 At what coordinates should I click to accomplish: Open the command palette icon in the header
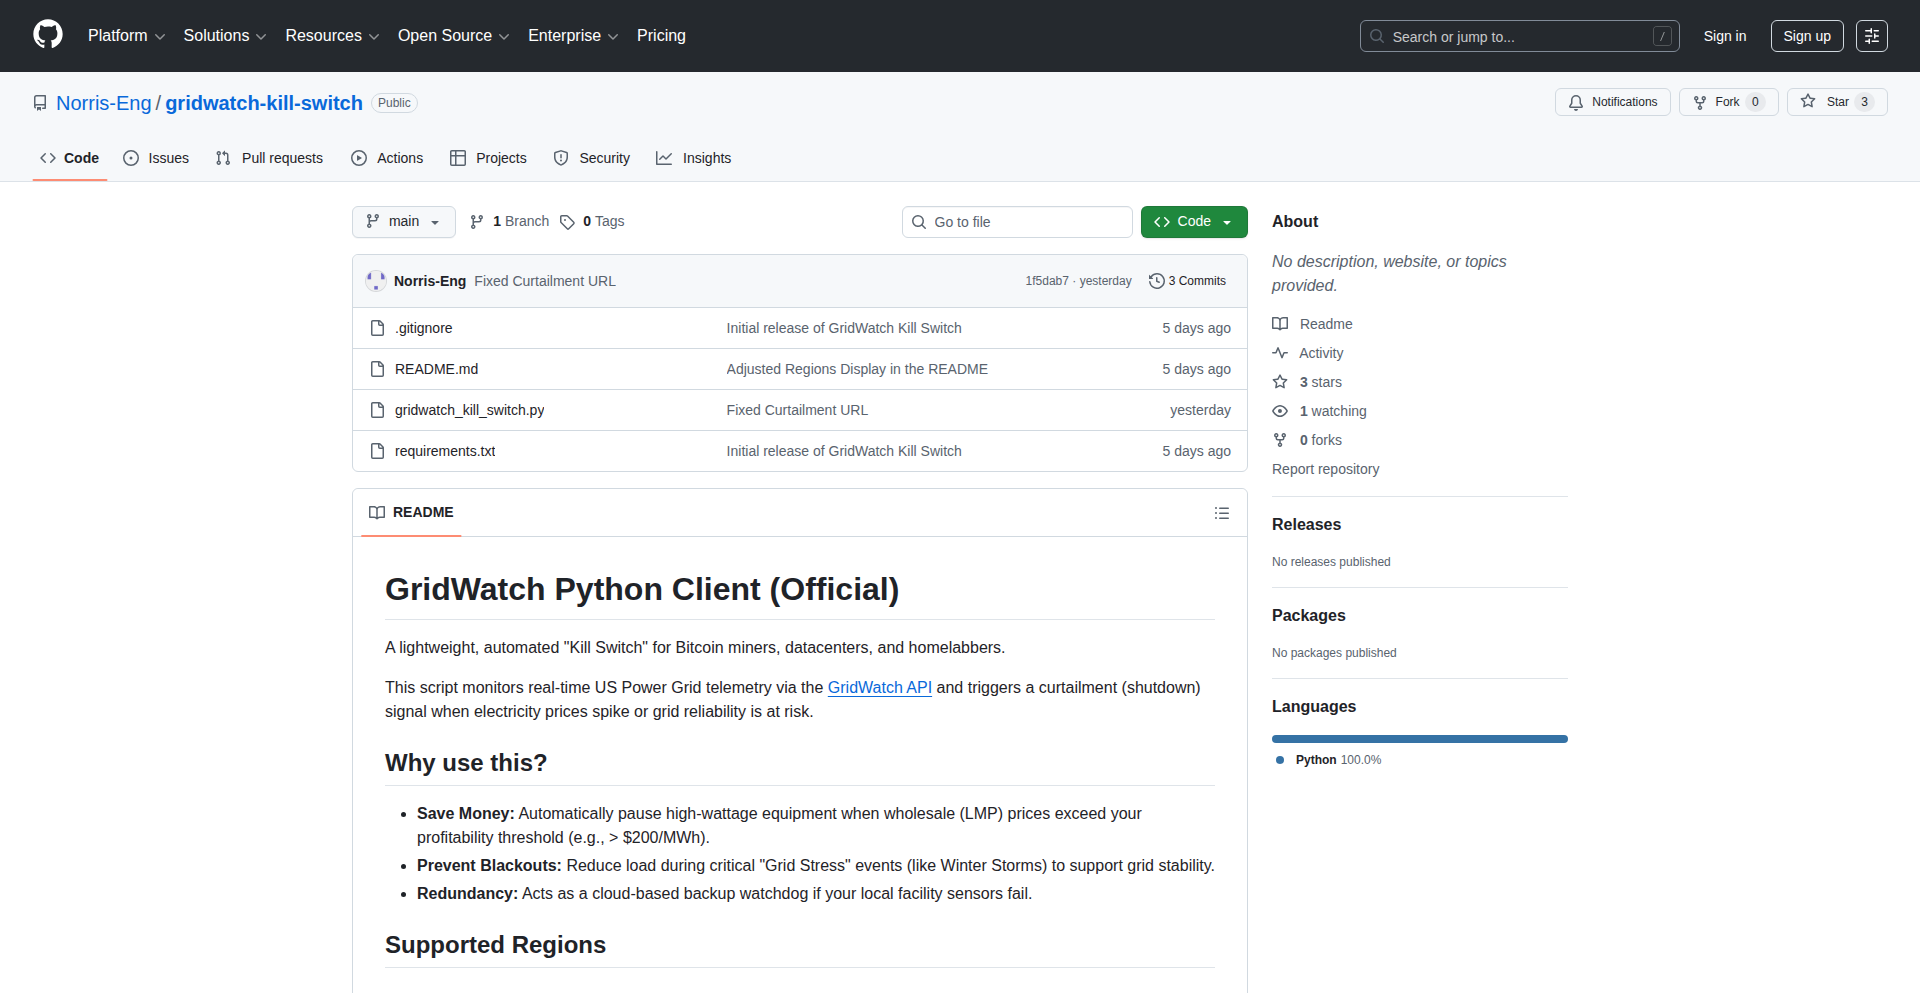1871,35
